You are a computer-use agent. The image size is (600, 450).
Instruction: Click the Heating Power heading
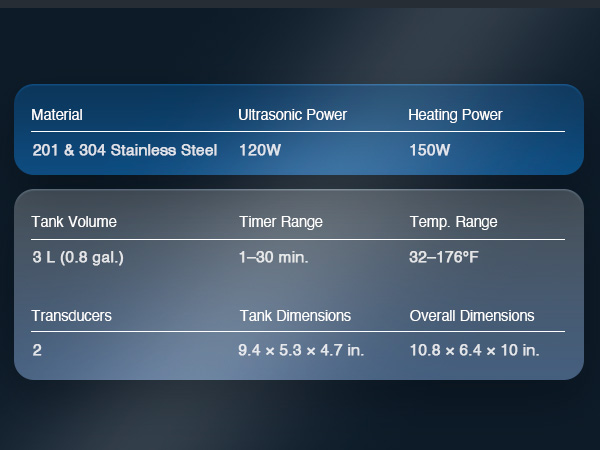pos(455,115)
